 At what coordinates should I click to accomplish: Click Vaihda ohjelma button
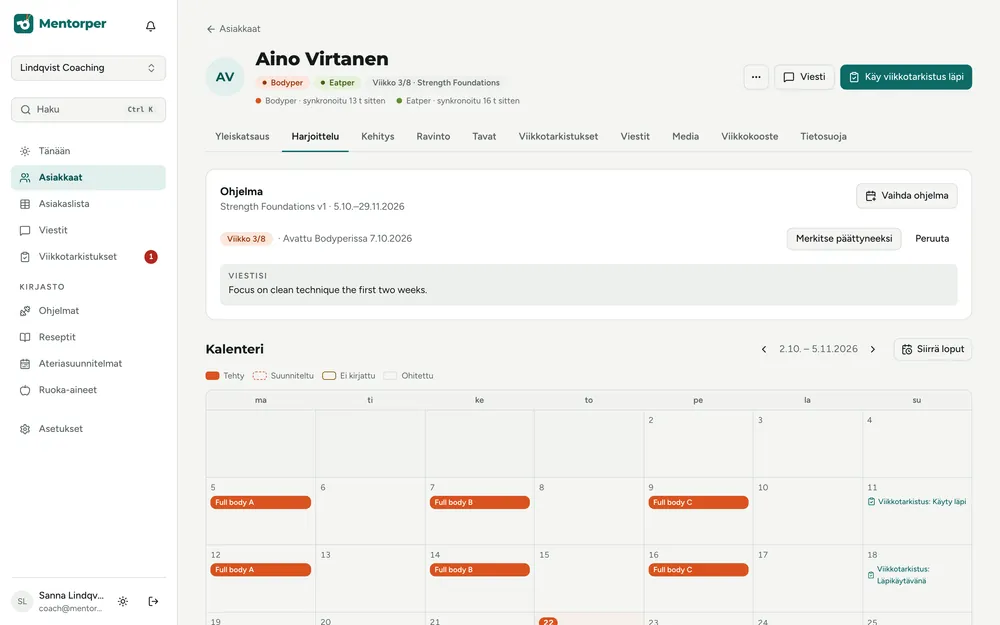coord(906,196)
